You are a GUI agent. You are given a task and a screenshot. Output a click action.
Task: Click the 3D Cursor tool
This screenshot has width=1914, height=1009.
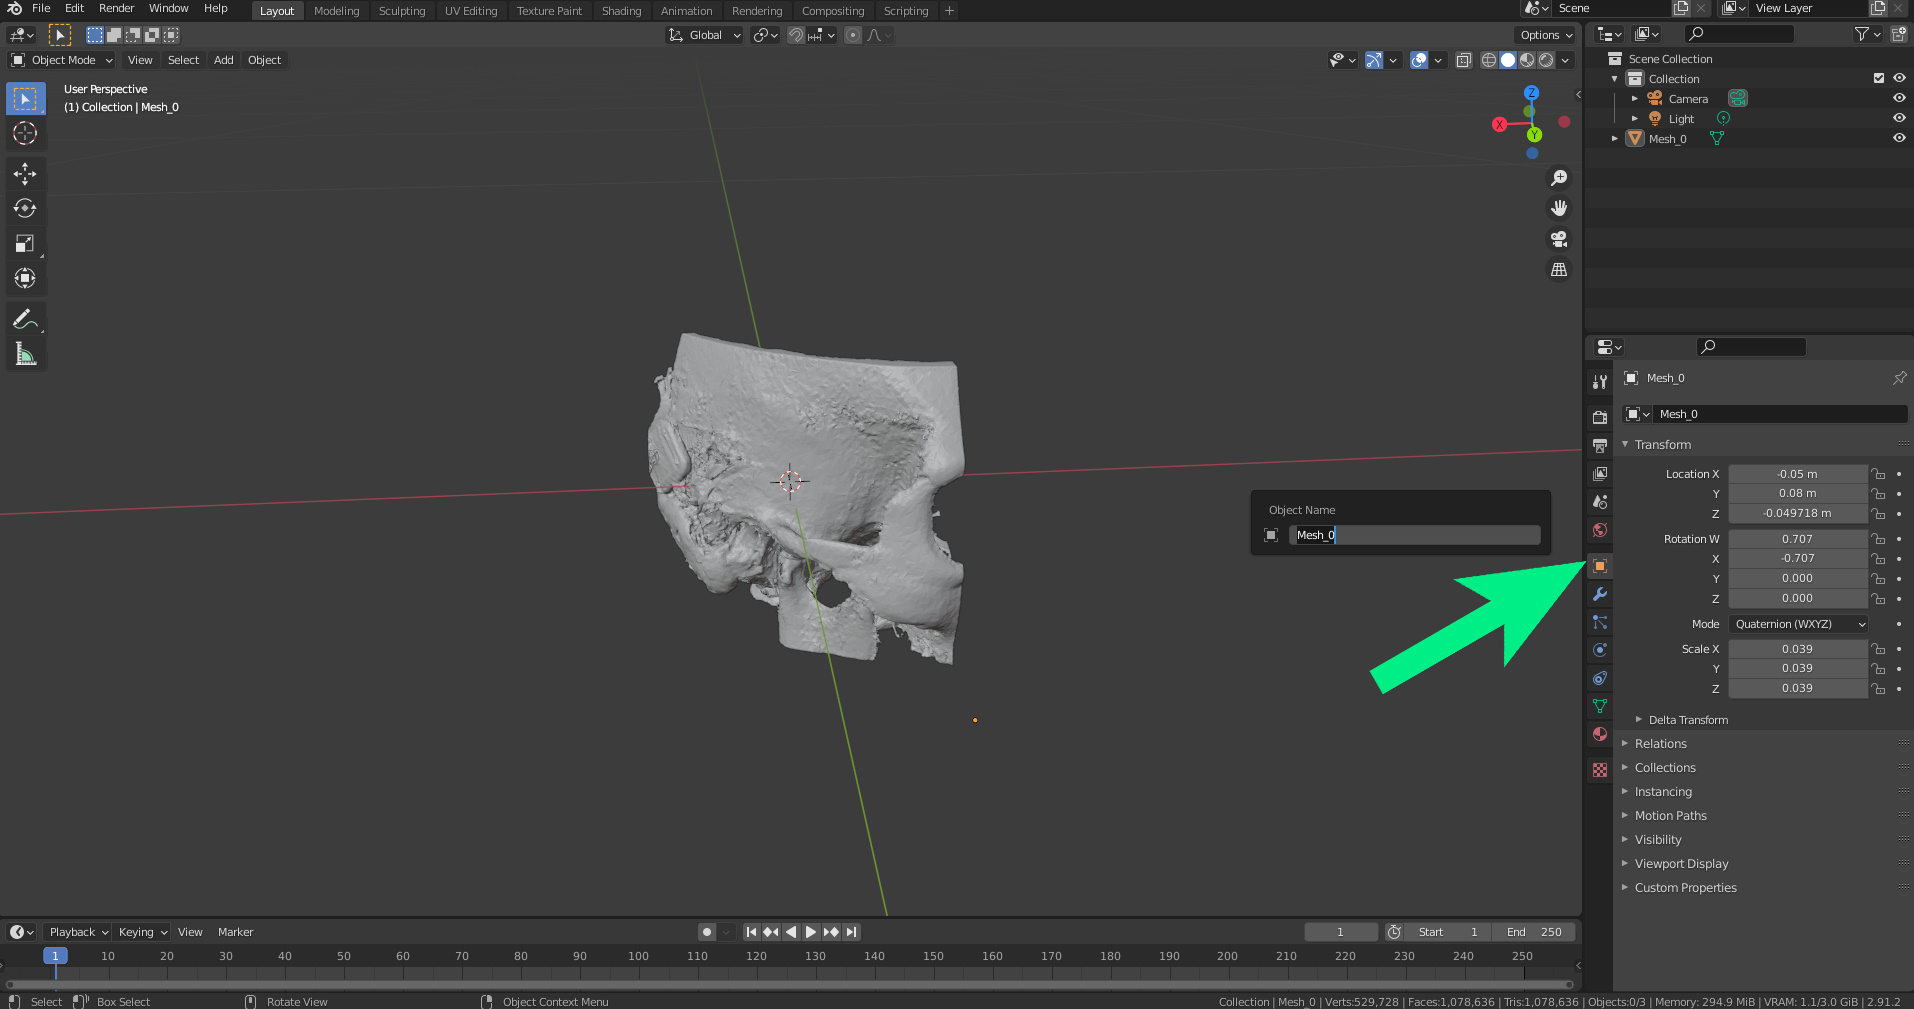tap(25, 133)
